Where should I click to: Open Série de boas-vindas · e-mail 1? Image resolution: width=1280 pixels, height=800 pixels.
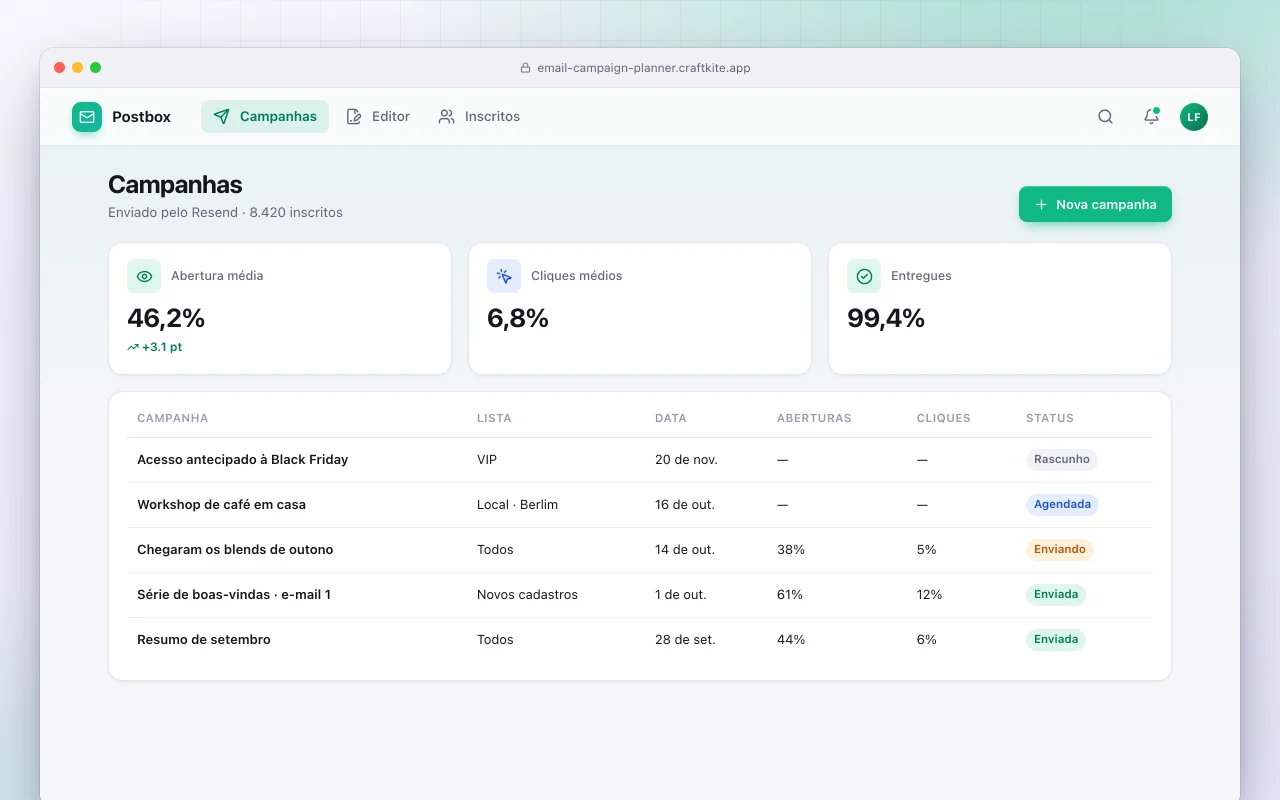point(234,595)
